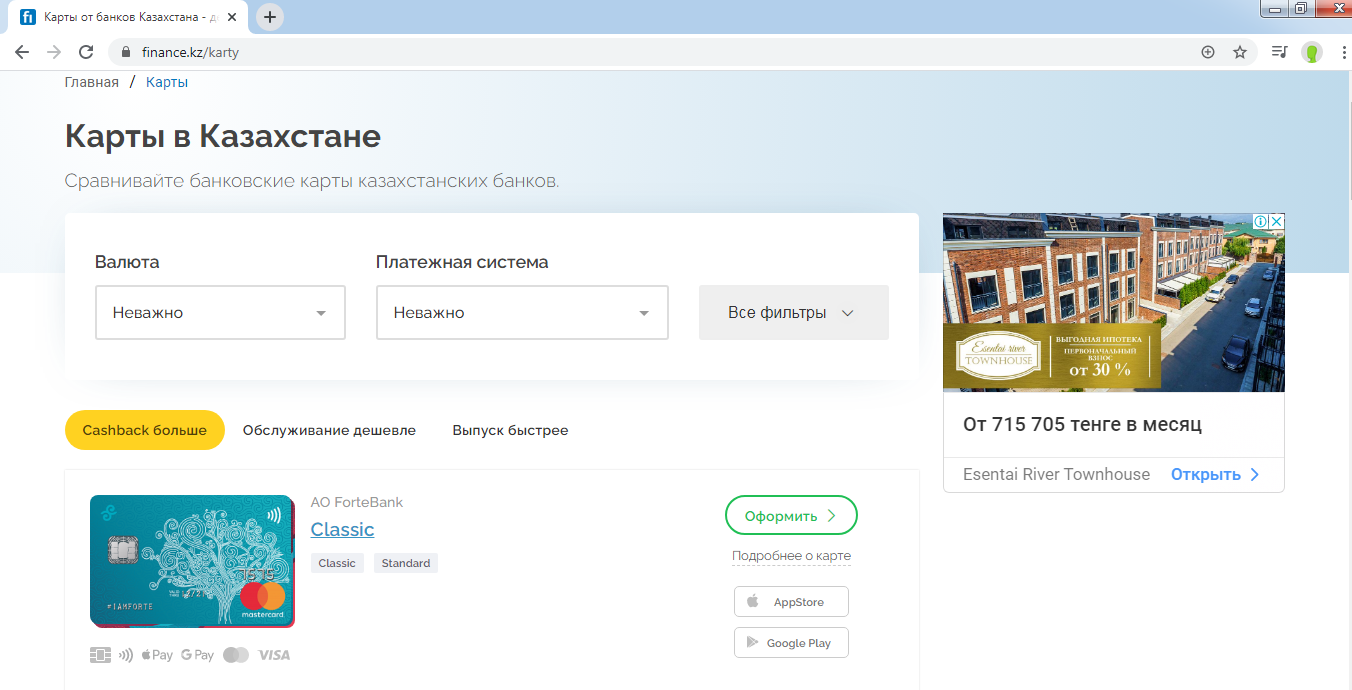Click the Esentai River Townhouse ad image
The image size is (1352, 690).
pyautogui.click(x=1113, y=302)
